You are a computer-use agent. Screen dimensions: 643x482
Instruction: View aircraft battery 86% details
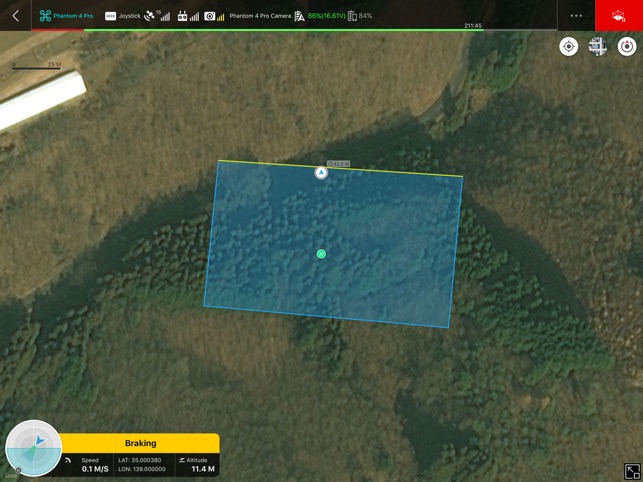click(x=320, y=16)
